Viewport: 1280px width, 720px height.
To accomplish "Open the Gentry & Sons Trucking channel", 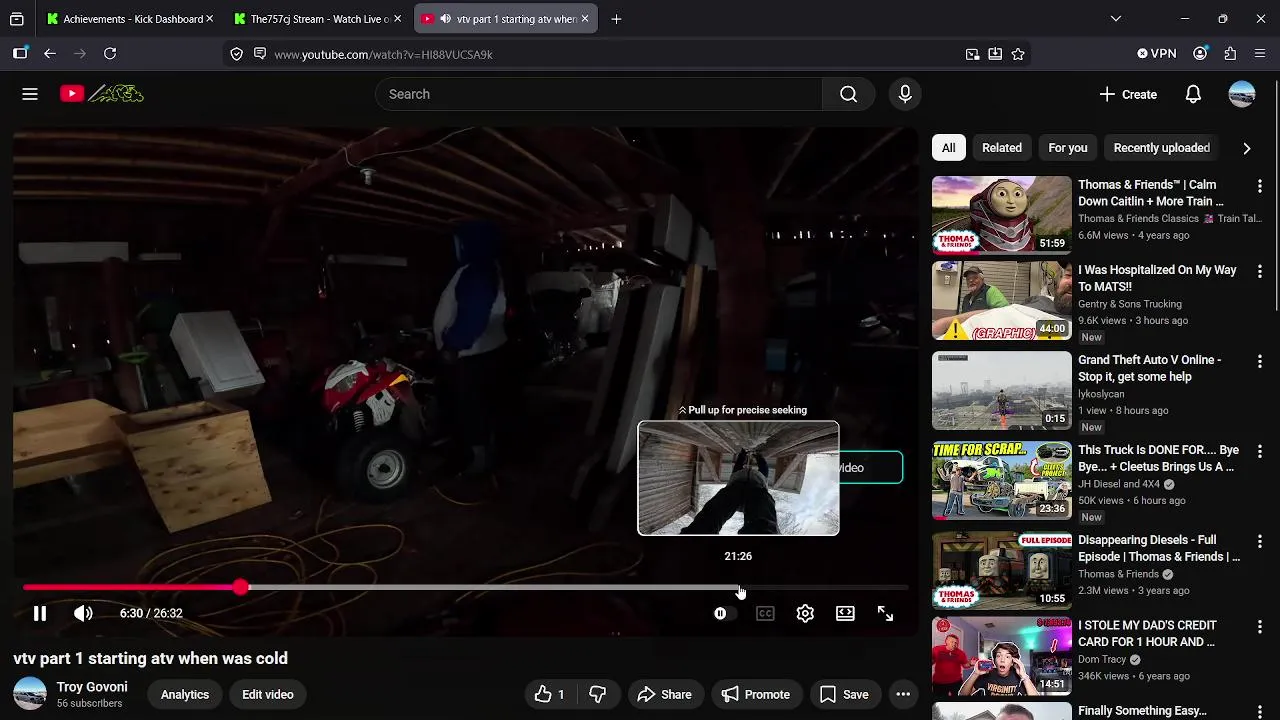I will coord(1129,304).
